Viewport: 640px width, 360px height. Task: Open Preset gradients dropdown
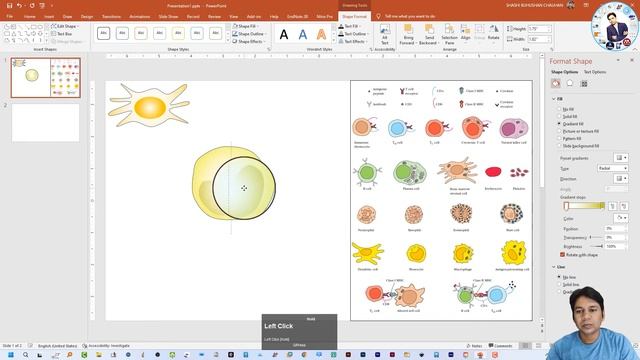(x=621, y=158)
